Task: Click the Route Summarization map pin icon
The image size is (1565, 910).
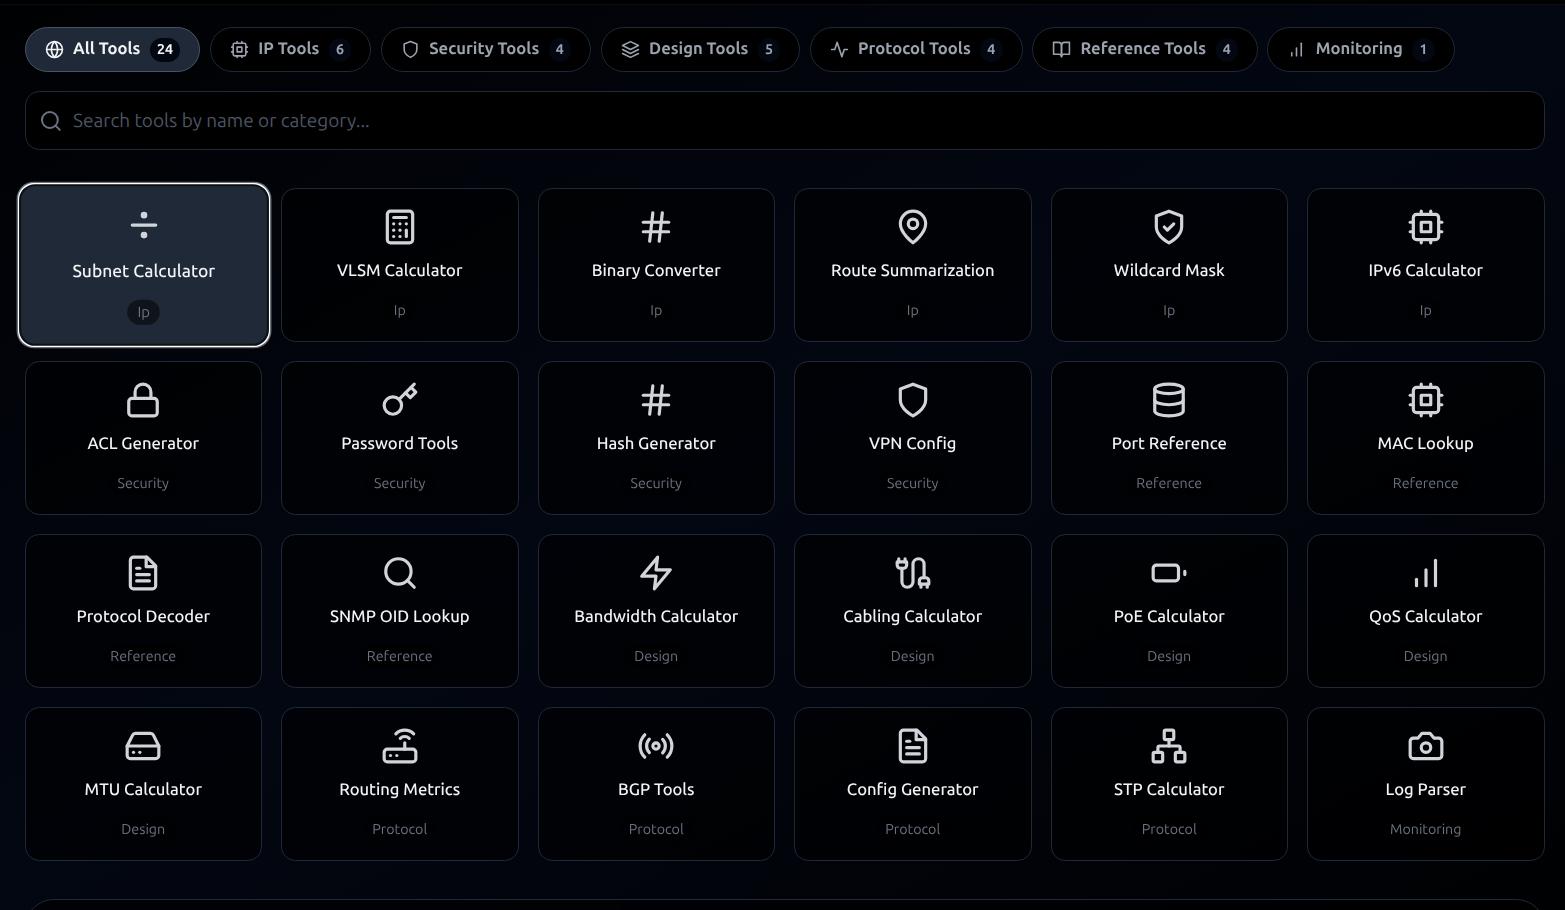Action: pos(911,227)
